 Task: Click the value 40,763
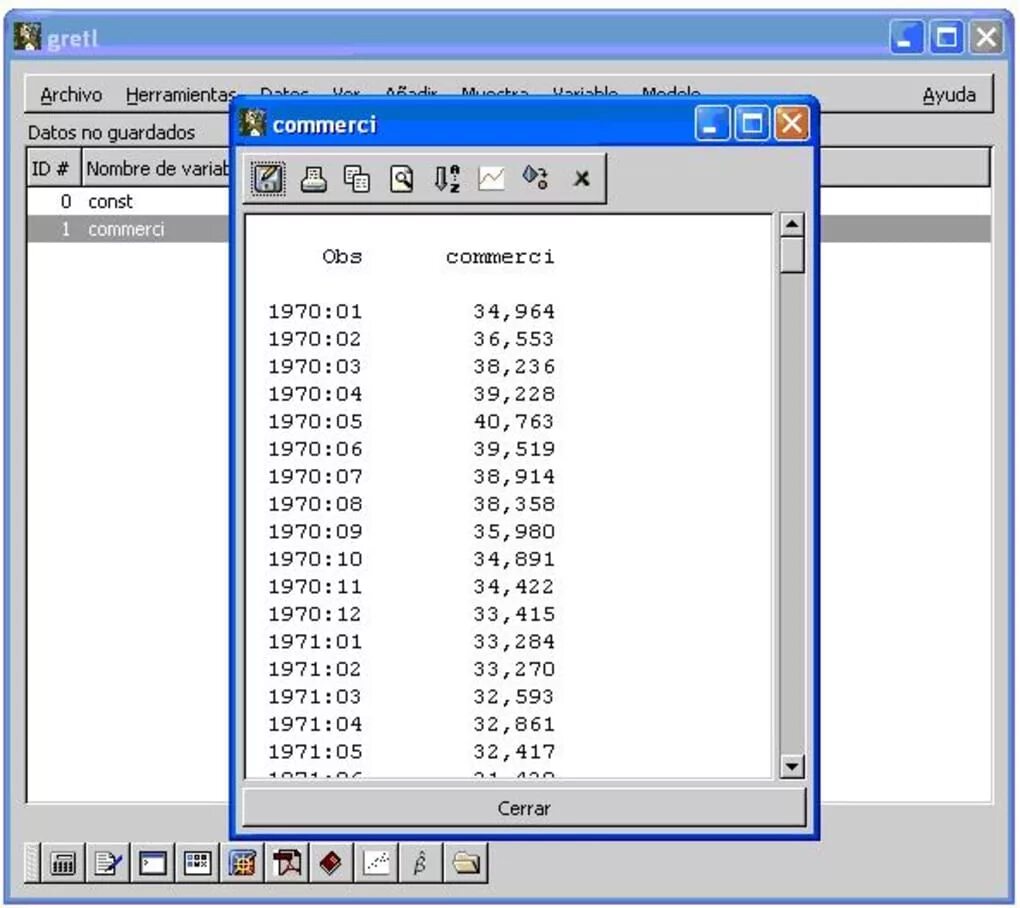pyautogui.click(x=514, y=421)
